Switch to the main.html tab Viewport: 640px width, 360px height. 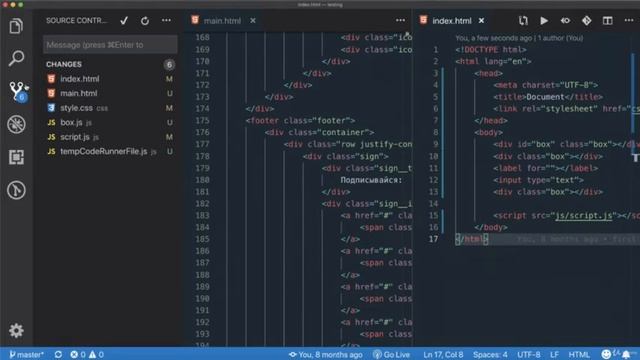222,20
